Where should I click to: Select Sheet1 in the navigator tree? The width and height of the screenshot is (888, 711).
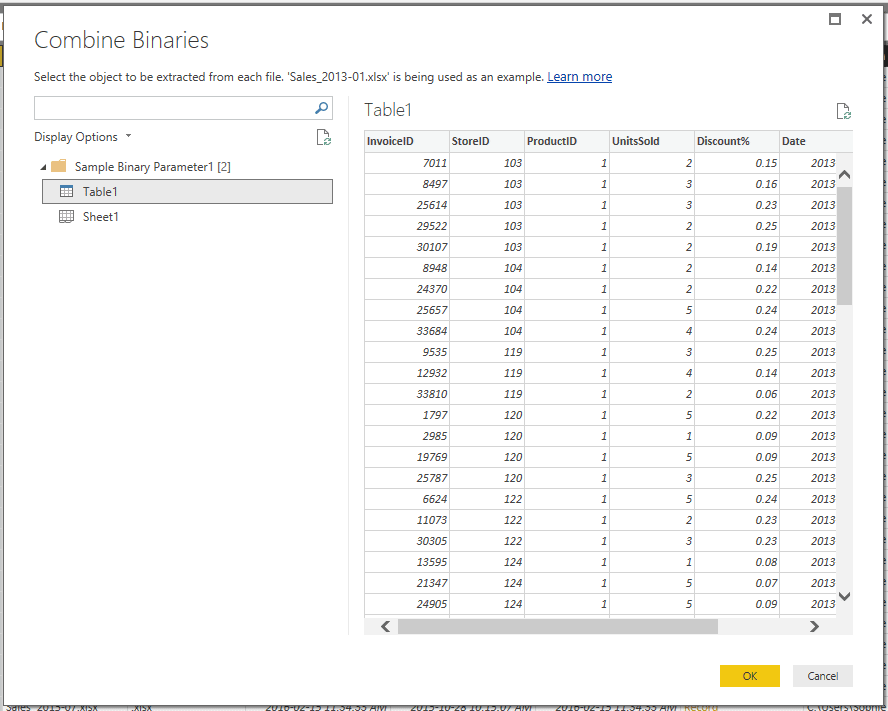(x=100, y=217)
